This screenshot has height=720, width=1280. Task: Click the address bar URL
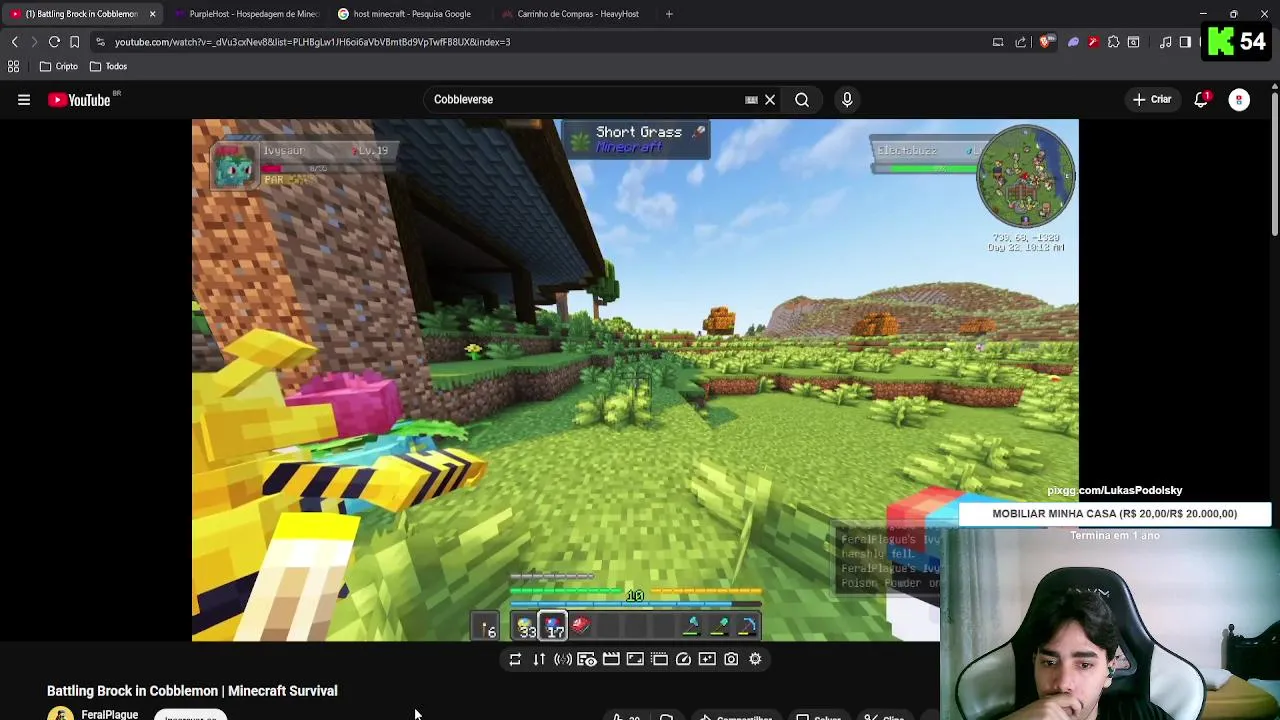(x=312, y=42)
